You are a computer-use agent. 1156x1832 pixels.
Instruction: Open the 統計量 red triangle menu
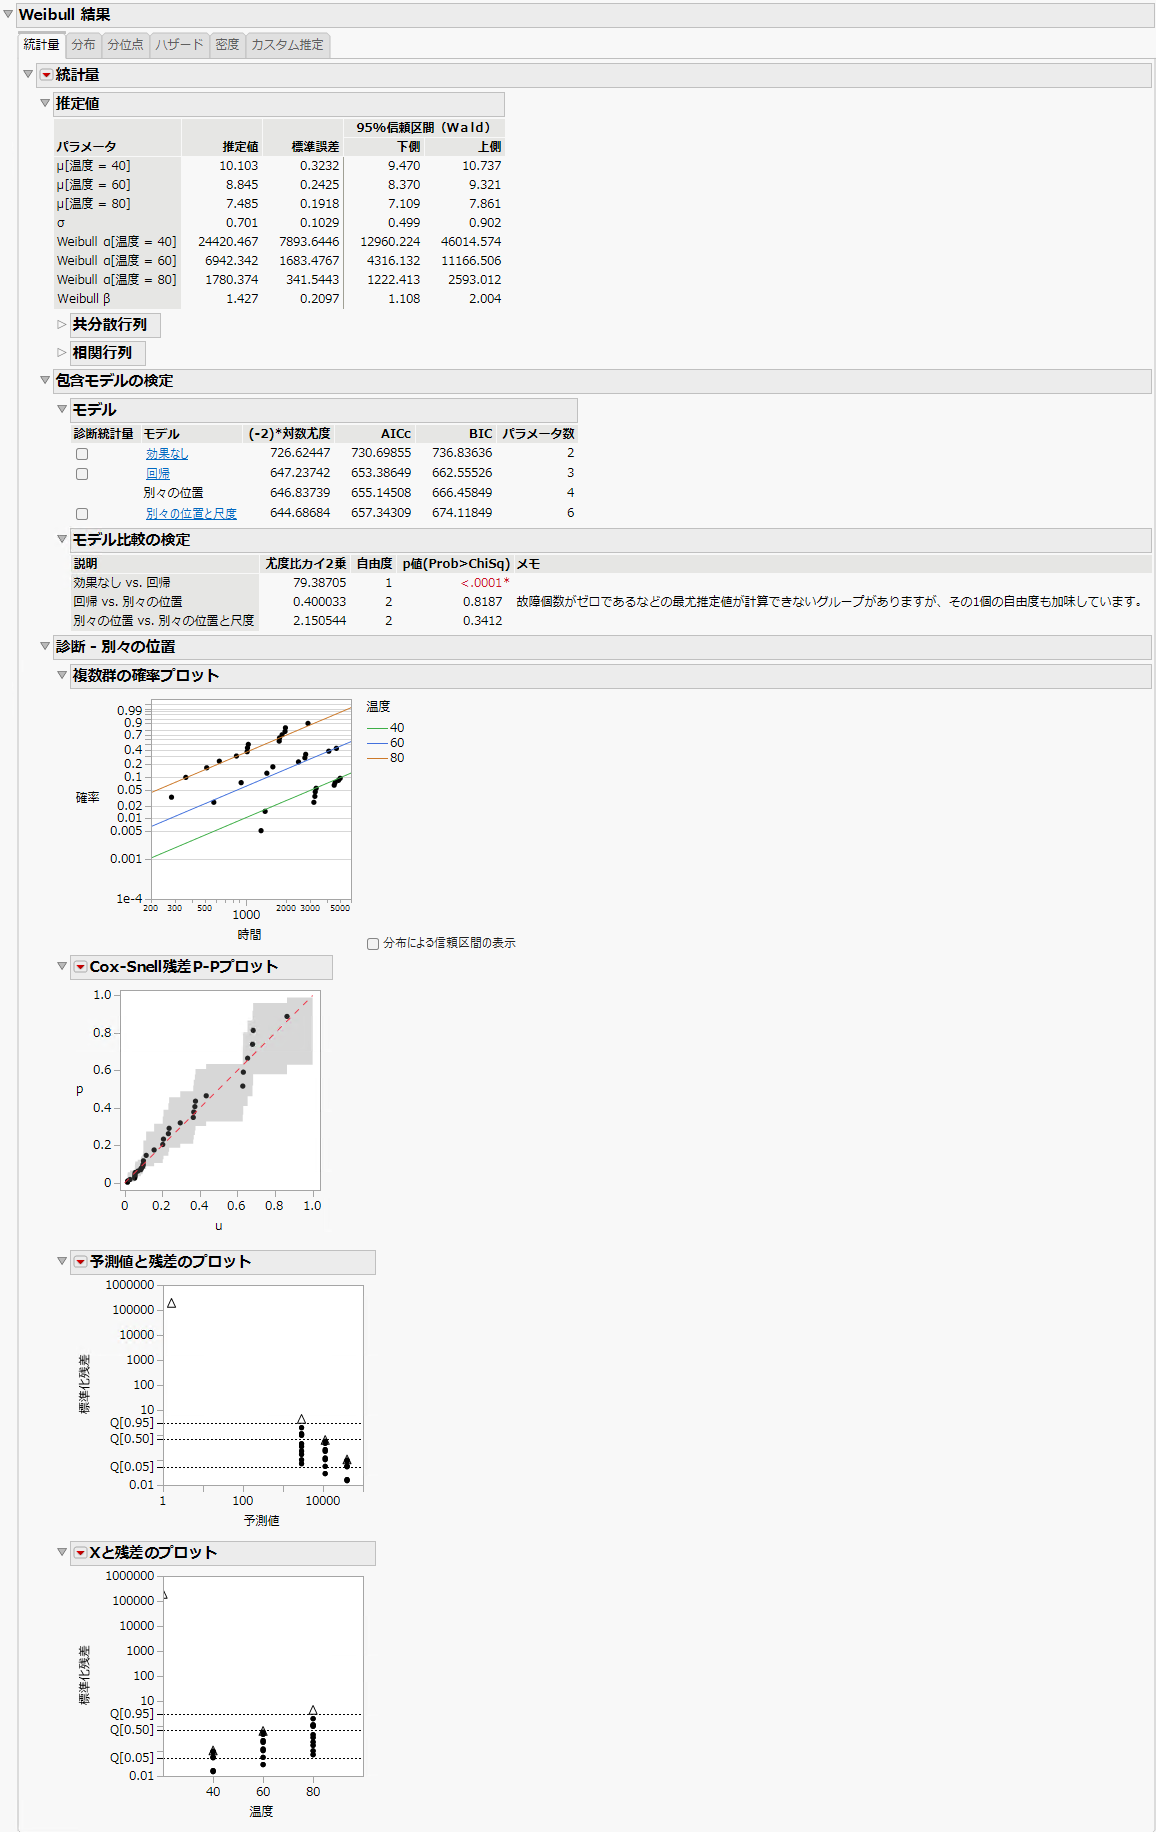[46, 75]
